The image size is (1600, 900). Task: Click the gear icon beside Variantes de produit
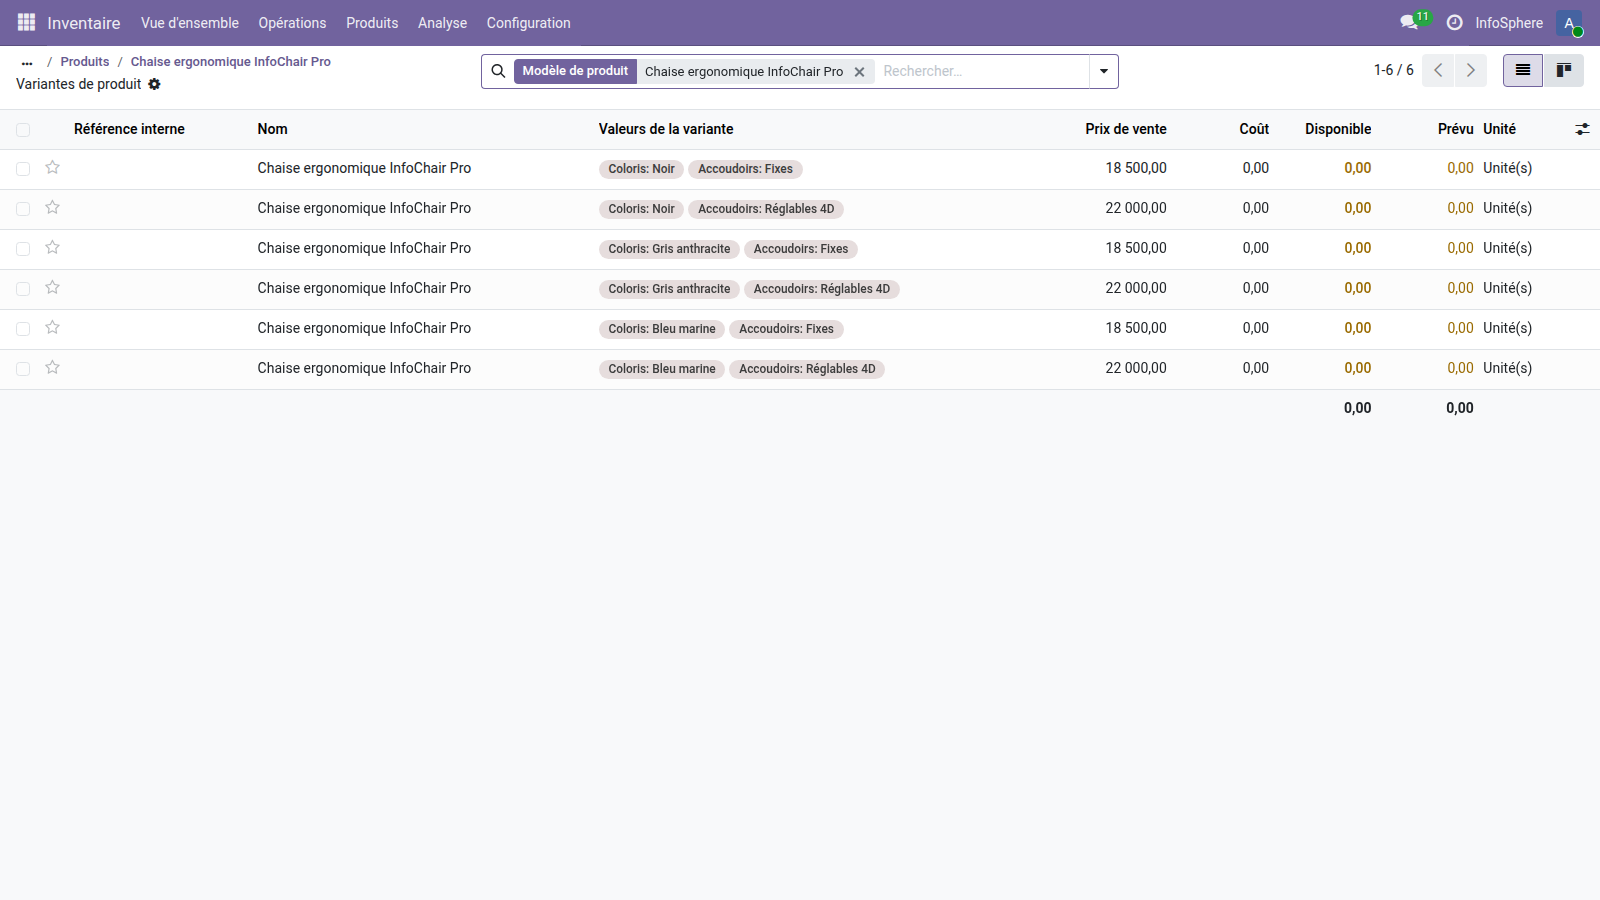pyautogui.click(x=154, y=84)
